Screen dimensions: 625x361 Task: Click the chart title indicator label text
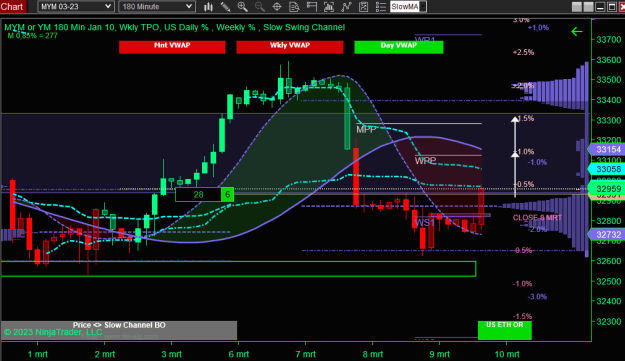point(175,27)
